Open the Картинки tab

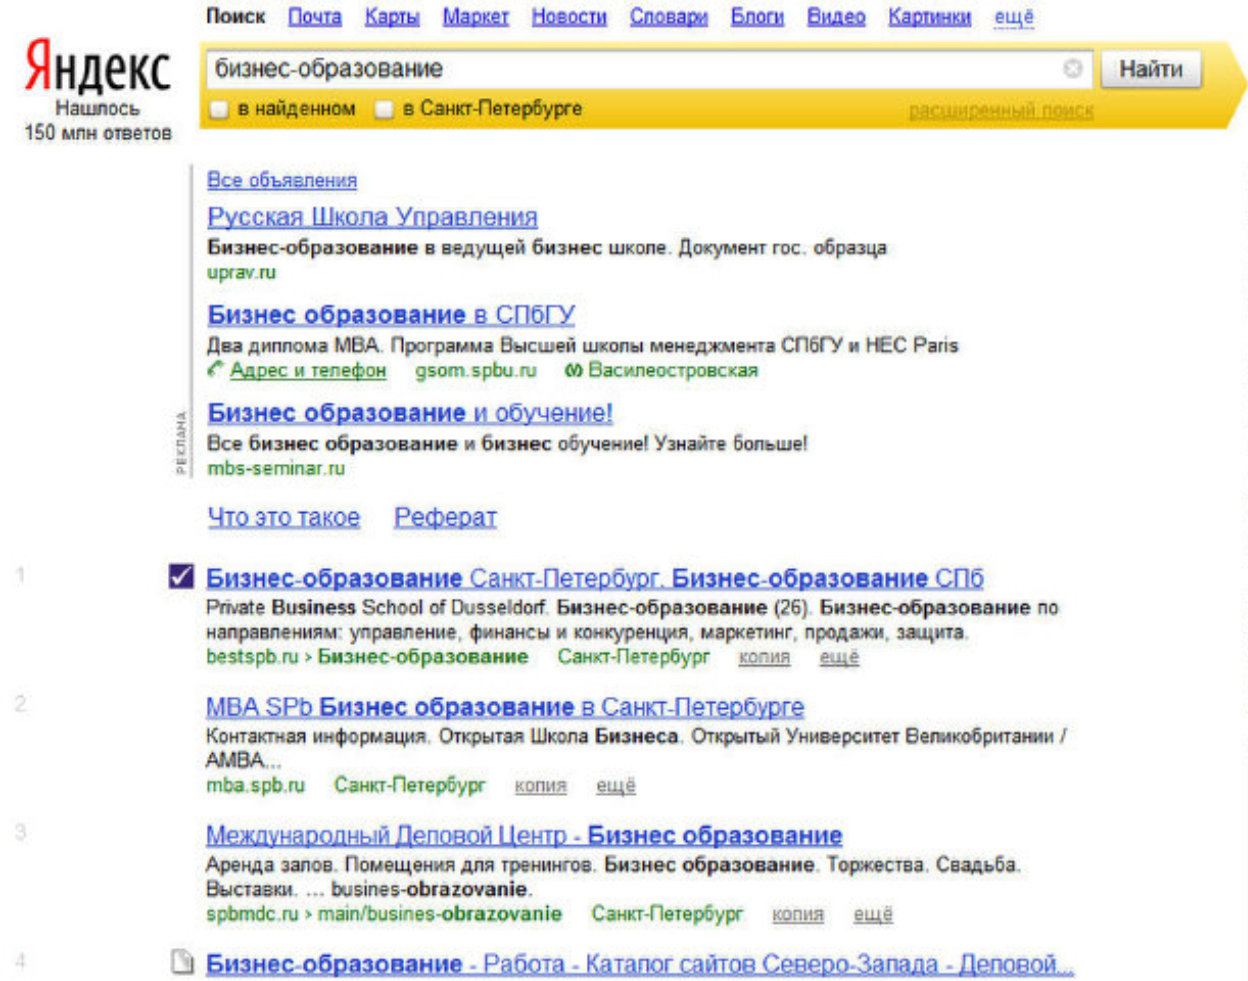pyautogui.click(x=929, y=17)
